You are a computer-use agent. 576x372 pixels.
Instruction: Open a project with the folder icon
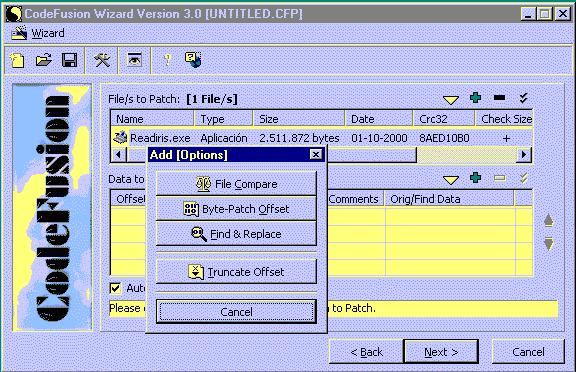[x=43, y=60]
